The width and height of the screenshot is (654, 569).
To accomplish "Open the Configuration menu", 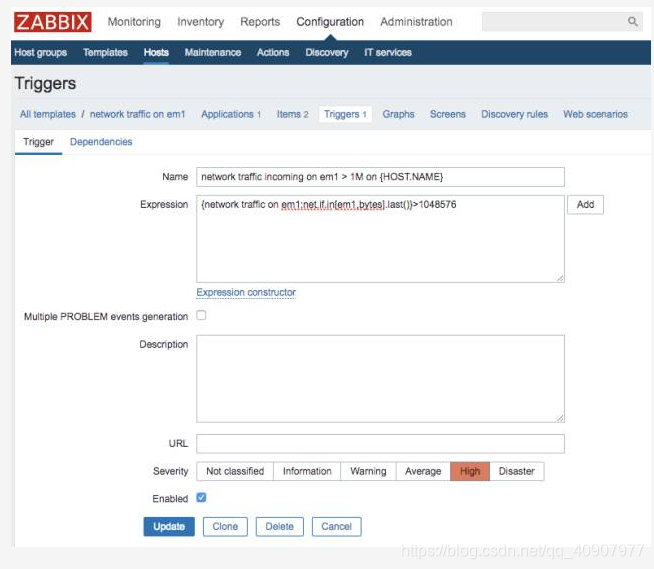I will pyautogui.click(x=330, y=22).
